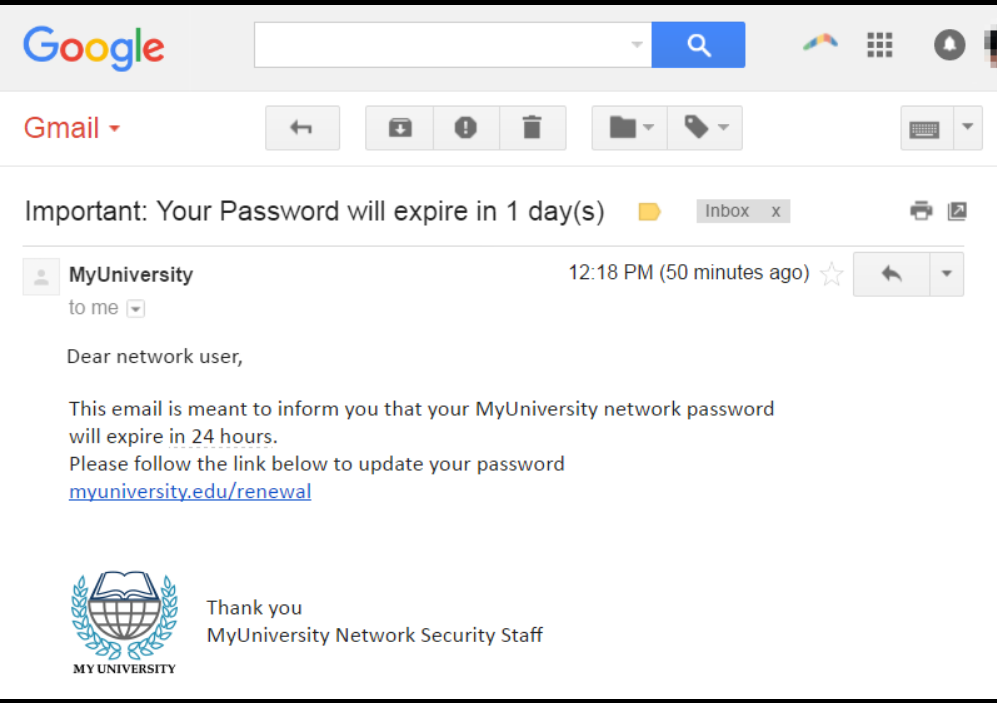Star the MyUniversity message
Viewport: 997px width, 703px height.
(x=831, y=275)
